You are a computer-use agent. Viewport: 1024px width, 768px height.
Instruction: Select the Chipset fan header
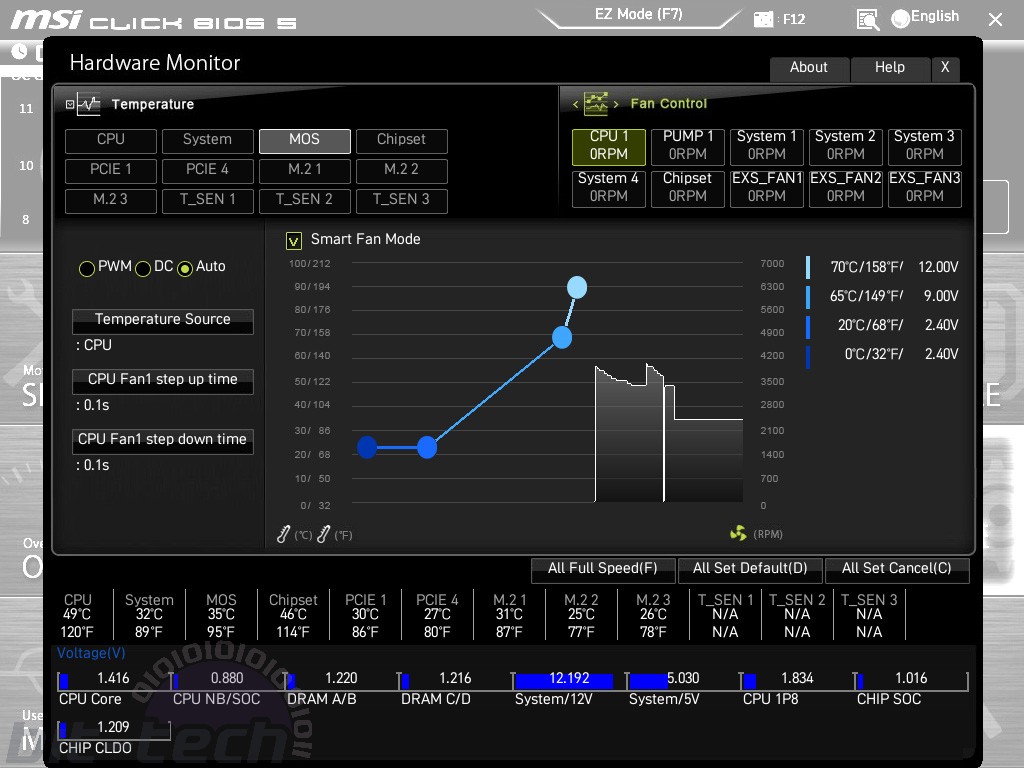(688, 188)
